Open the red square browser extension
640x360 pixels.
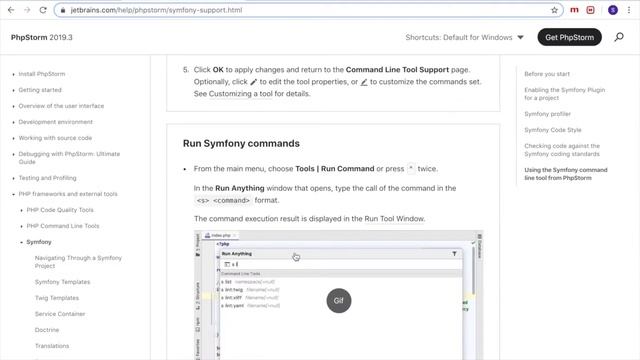pos(590,10)
